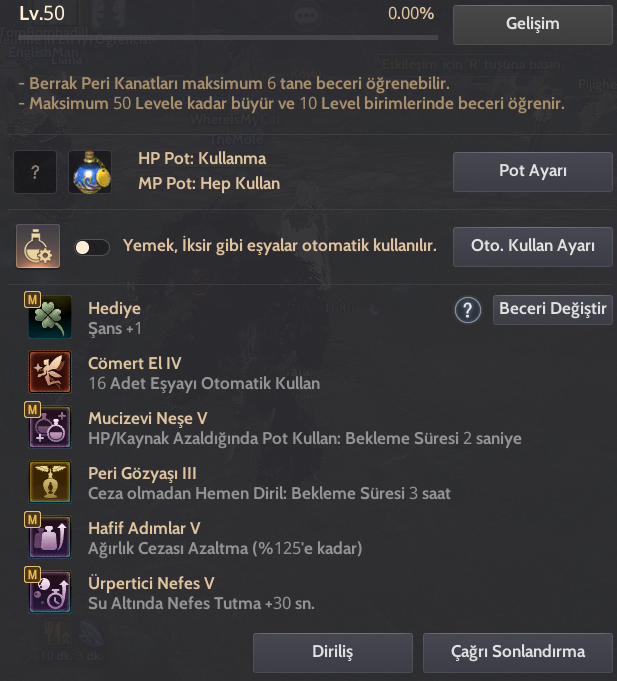This screenshot has width=617, height=681.
Task: Toggle automatic food and elixir usage switch
Action: [92, 247]
